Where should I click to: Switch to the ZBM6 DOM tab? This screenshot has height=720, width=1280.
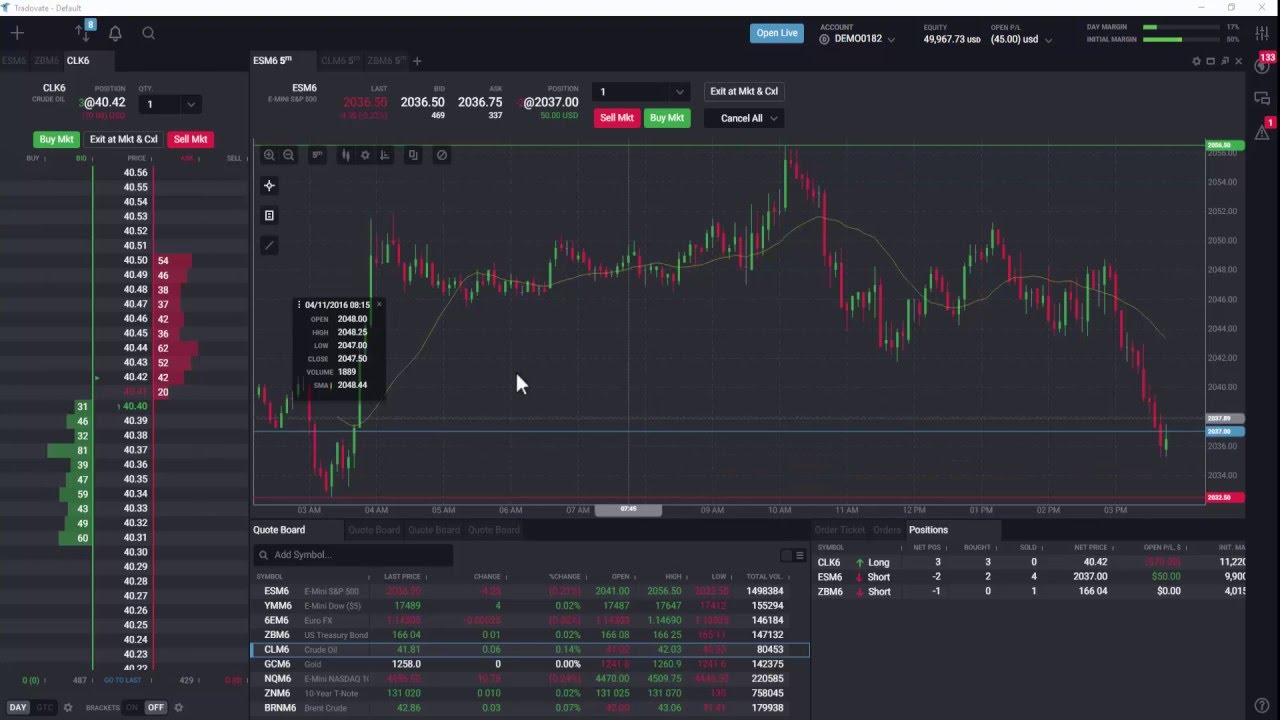(47, 61)
